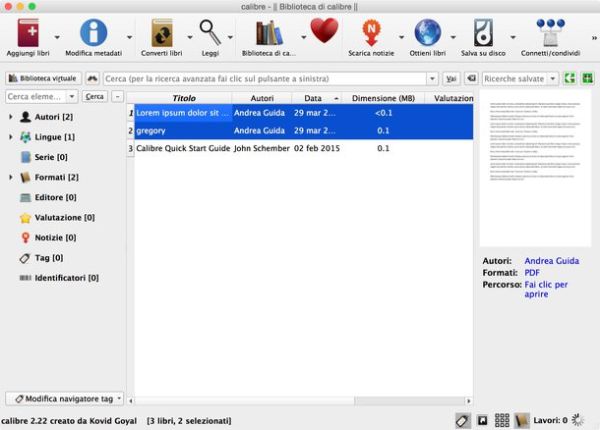
Task: Open Salva su disco dropdown arrow
Action: [x=513, y=37]
